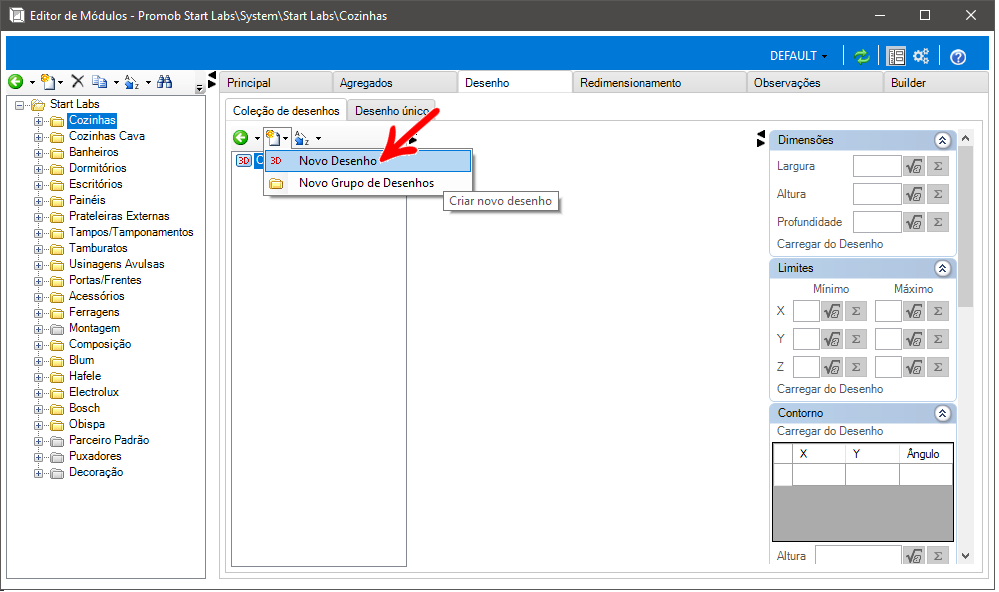Click formula button for X minimum limit
999x592 pixels.
click(x=831, y=312)
